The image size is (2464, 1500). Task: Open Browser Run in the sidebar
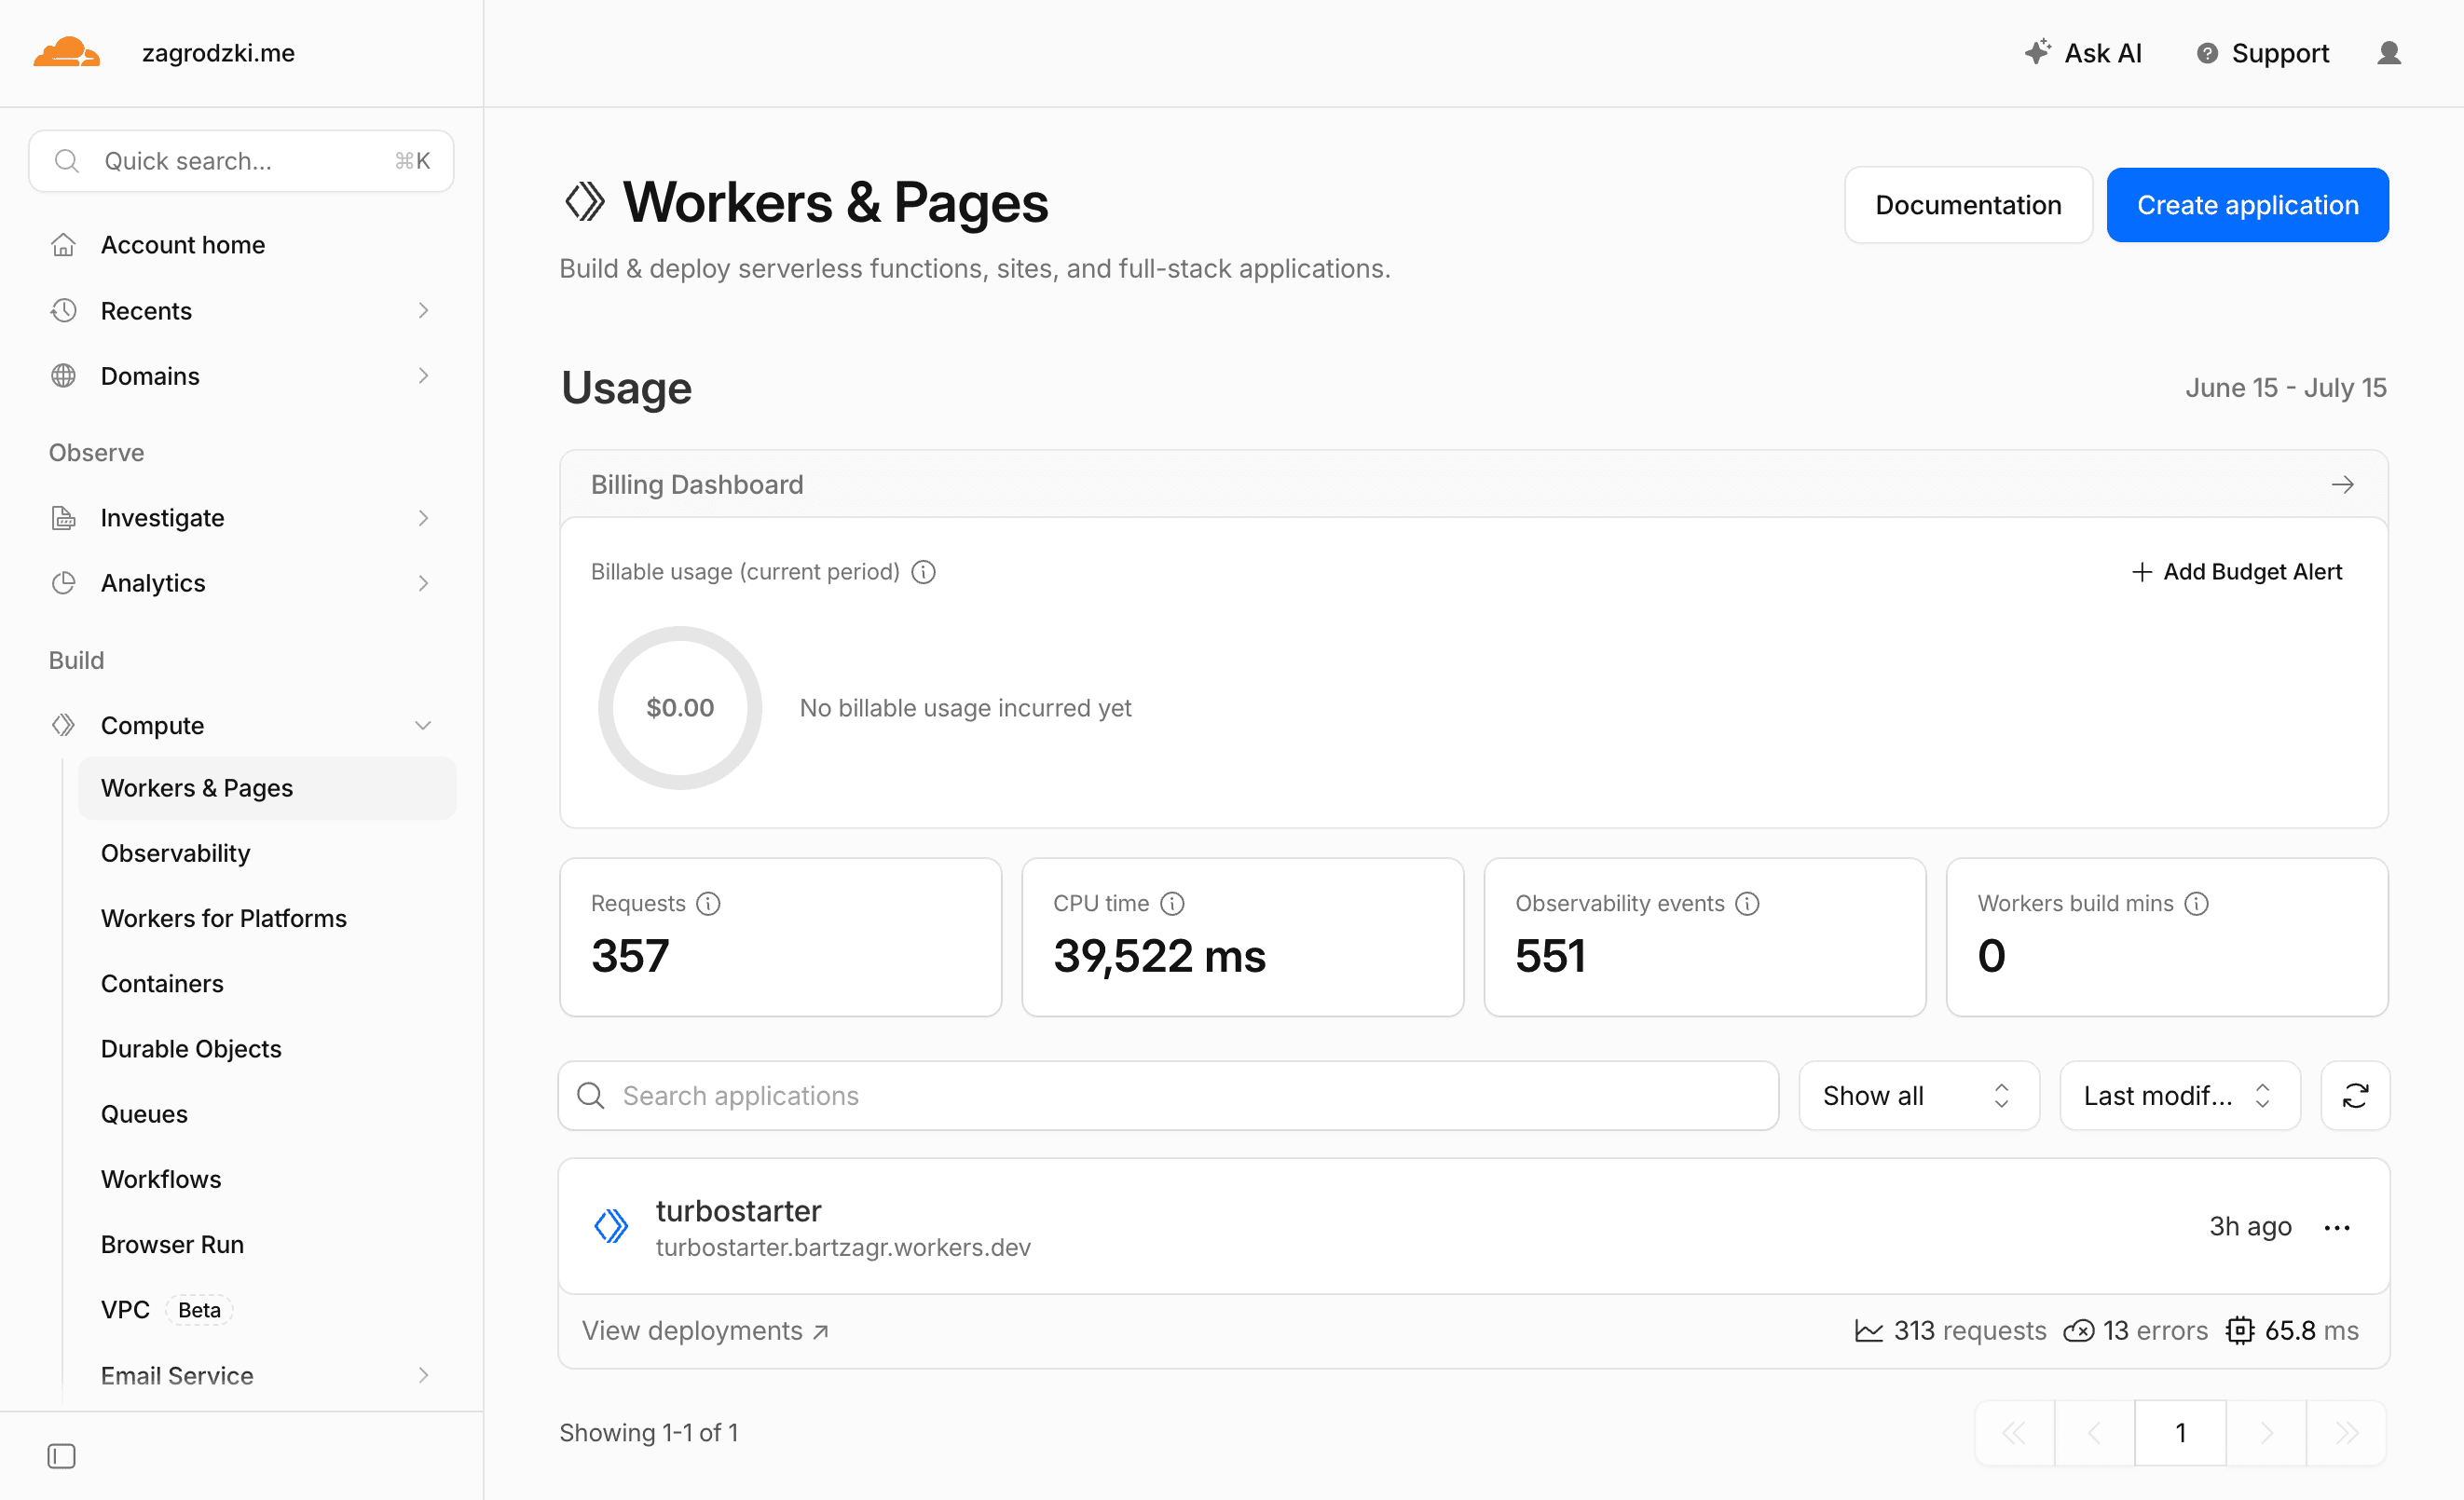click(172, 1245)
